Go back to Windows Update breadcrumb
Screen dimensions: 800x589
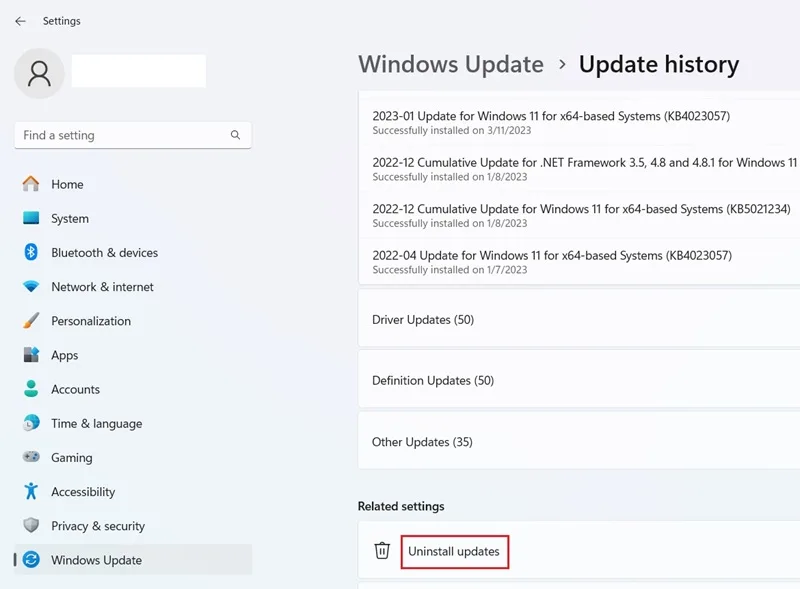[x=451, y=64]
